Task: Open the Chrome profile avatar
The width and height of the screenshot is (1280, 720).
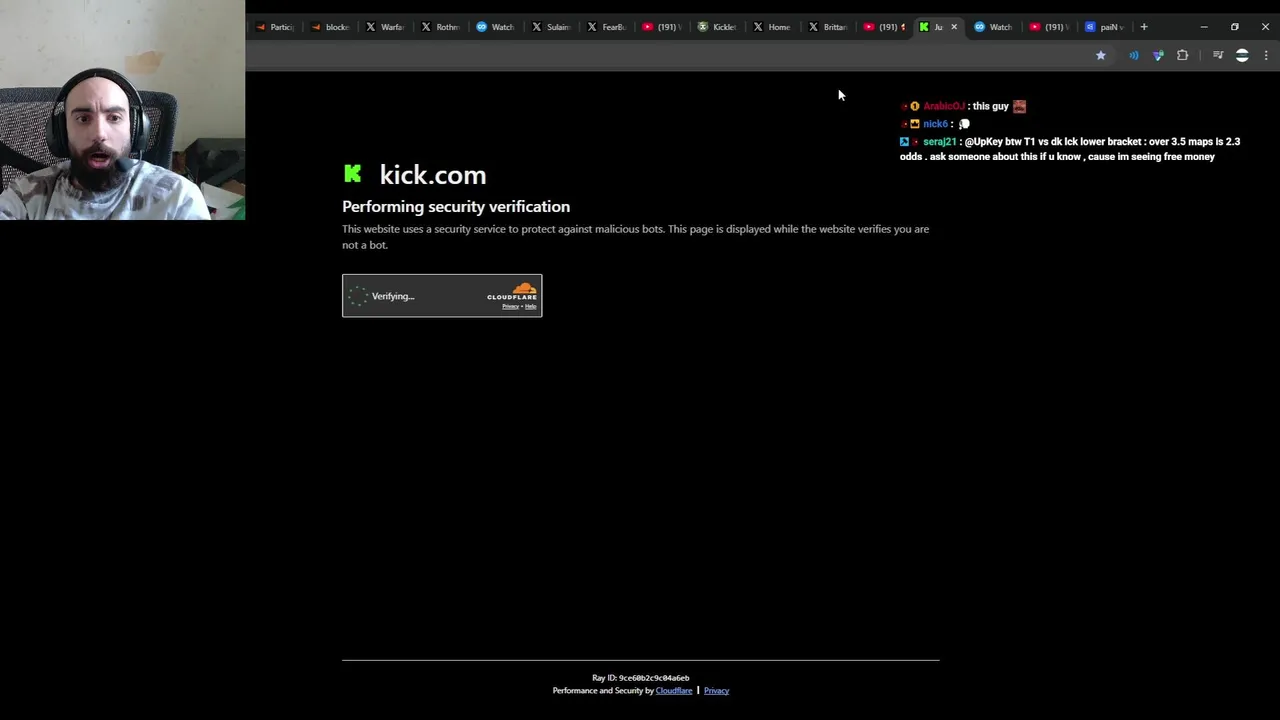Action: (1242, 56)
